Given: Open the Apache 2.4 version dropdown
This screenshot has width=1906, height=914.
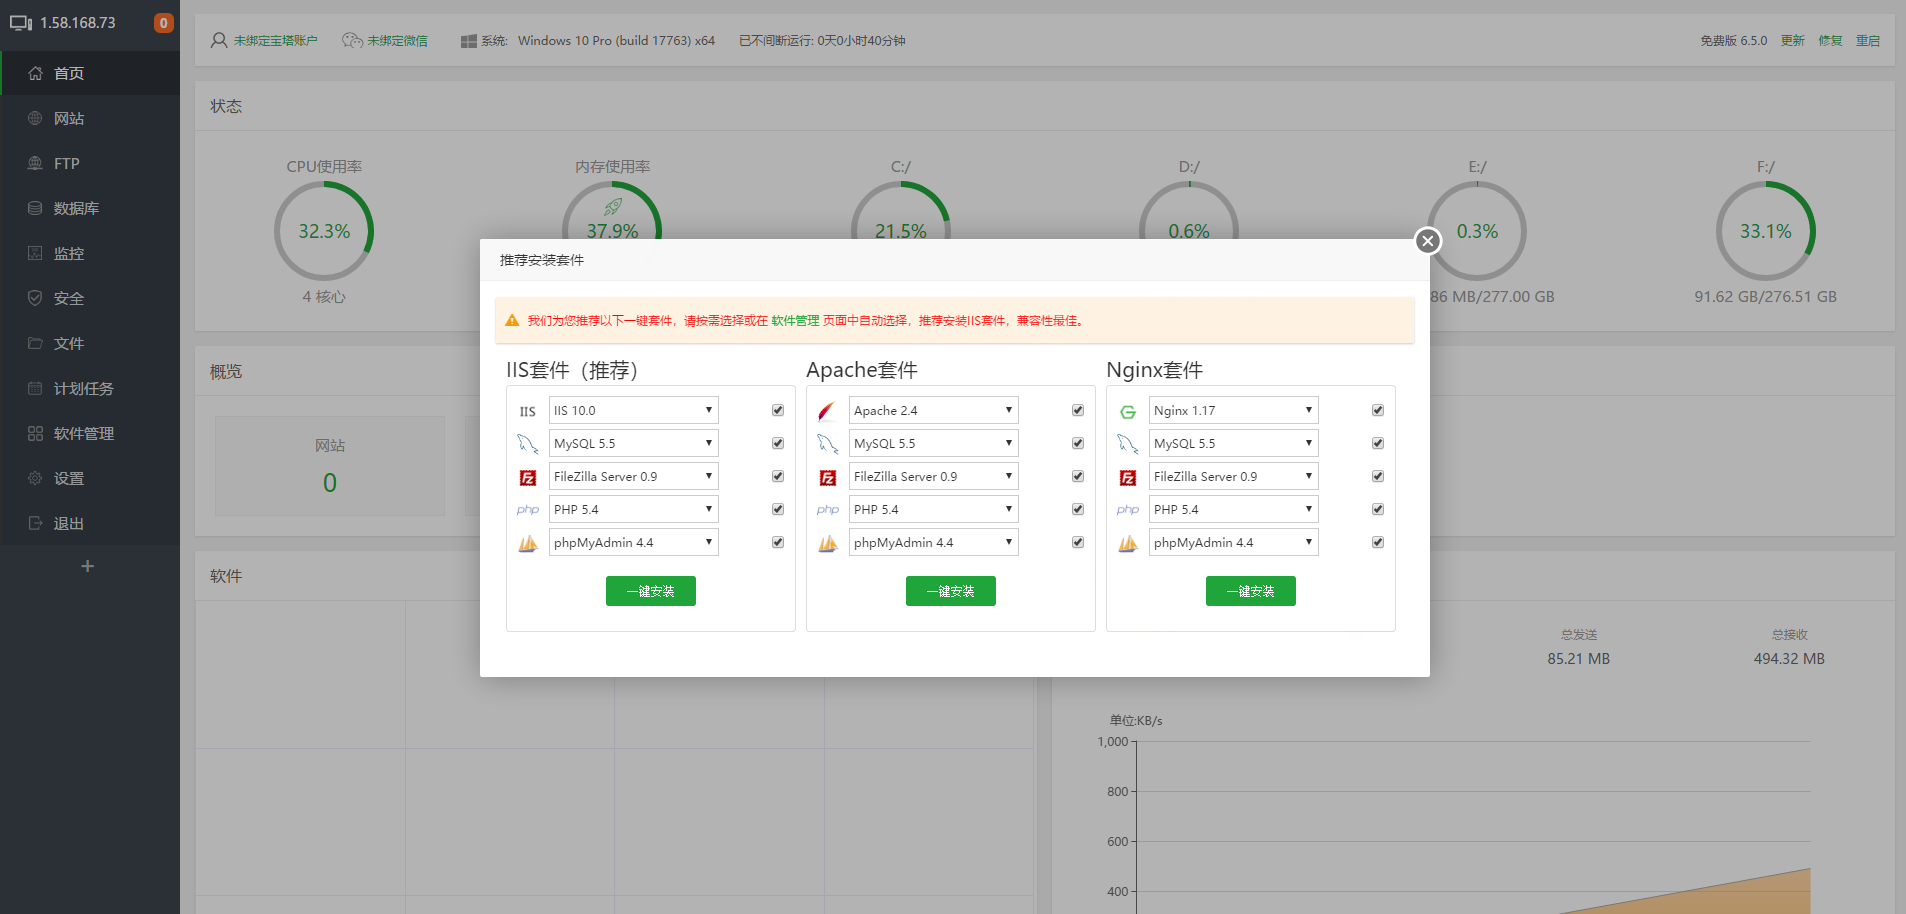Looking at the screenshot, I should coord(934,410).
